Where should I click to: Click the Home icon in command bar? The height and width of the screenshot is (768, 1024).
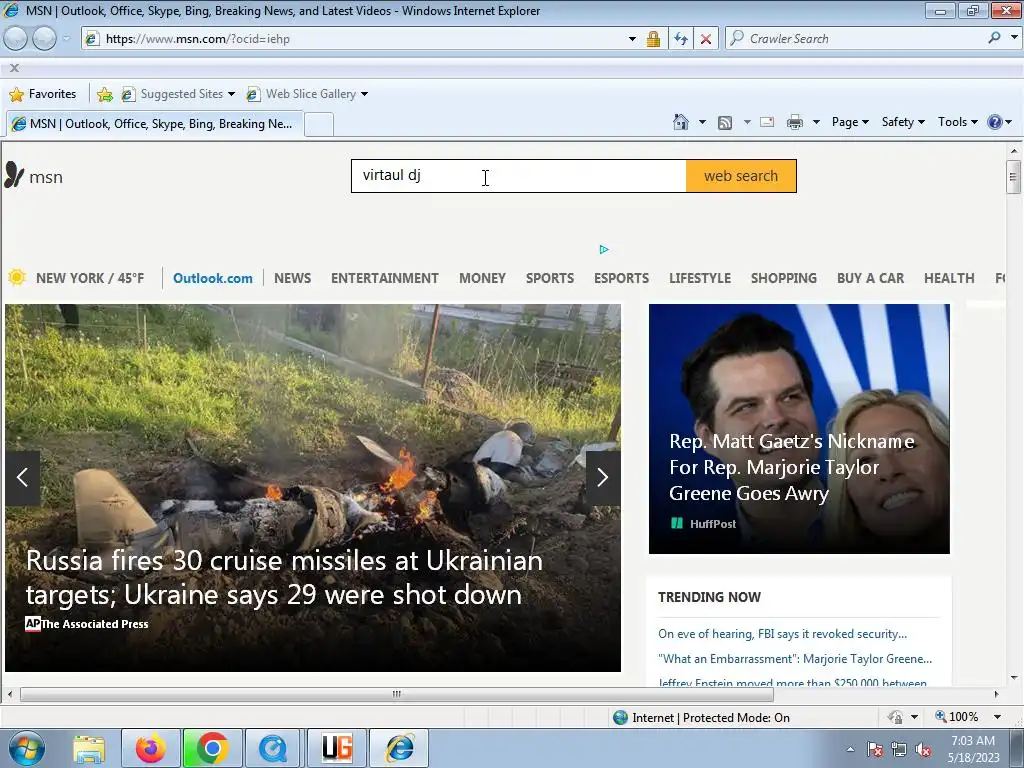680,122
